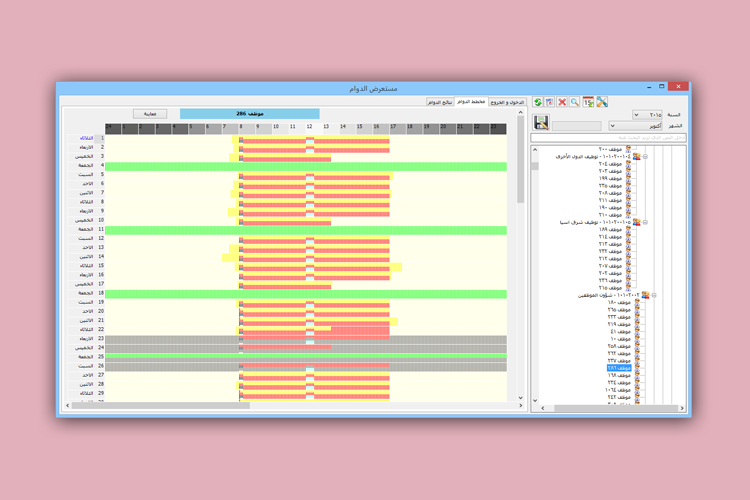The height and width of the screenshot is (500, 750).
Task: Select employee موظف ٤١ in the tree
Action: (x=620, y=332)
